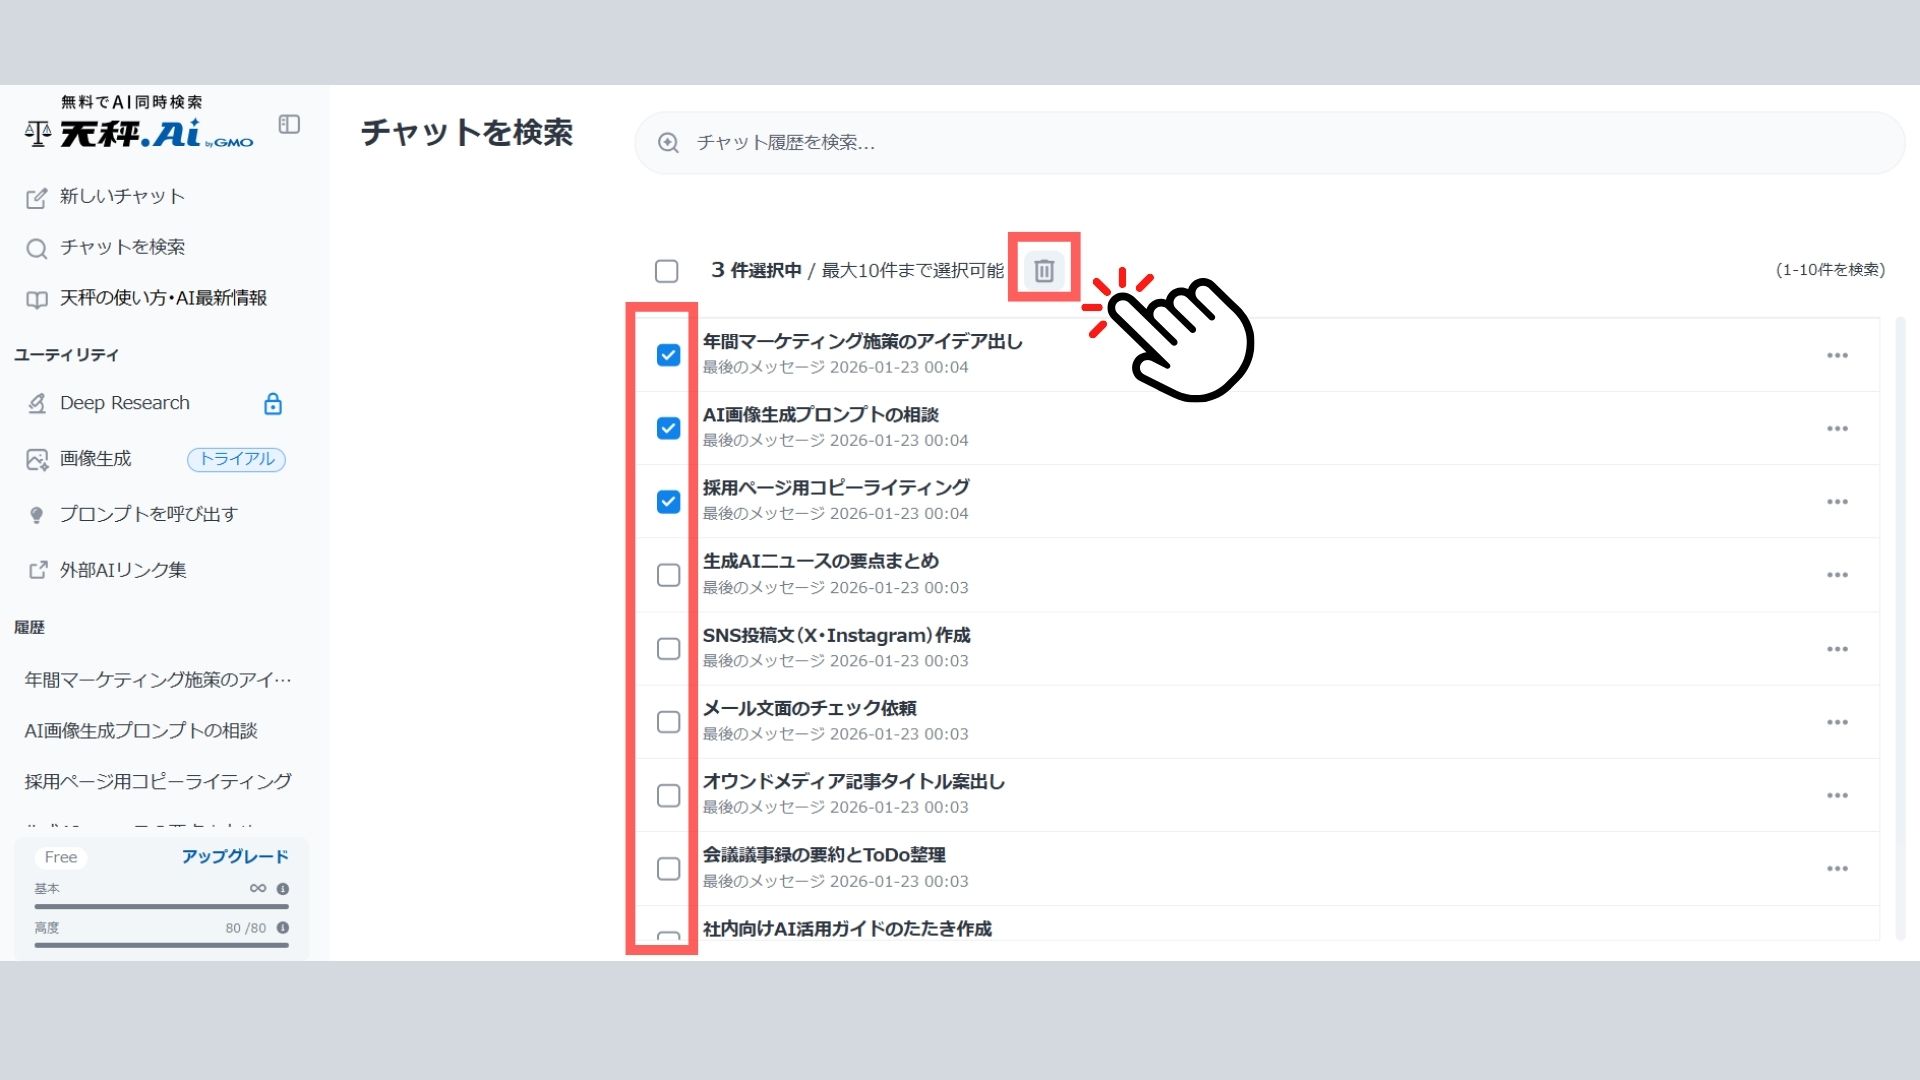This screenshot has width=1920, height=1080.
Task: Click the info icon beside 80/80
Action: click(x=283, y=928)
